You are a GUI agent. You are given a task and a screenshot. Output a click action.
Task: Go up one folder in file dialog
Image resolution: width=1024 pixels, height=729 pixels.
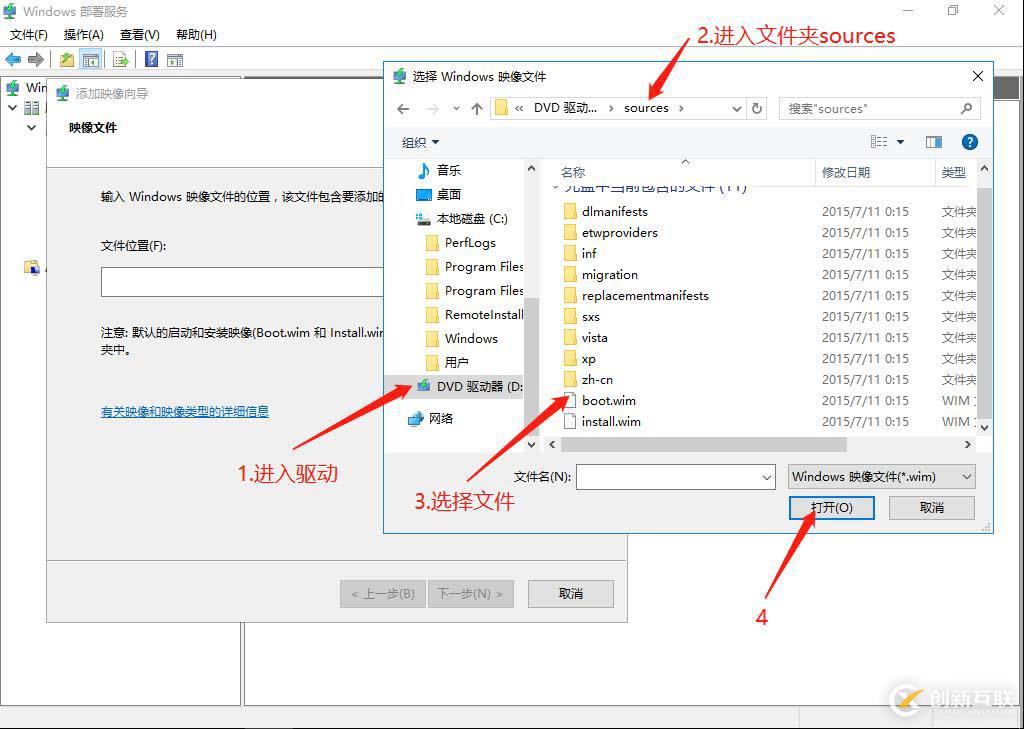coord(477,109)
